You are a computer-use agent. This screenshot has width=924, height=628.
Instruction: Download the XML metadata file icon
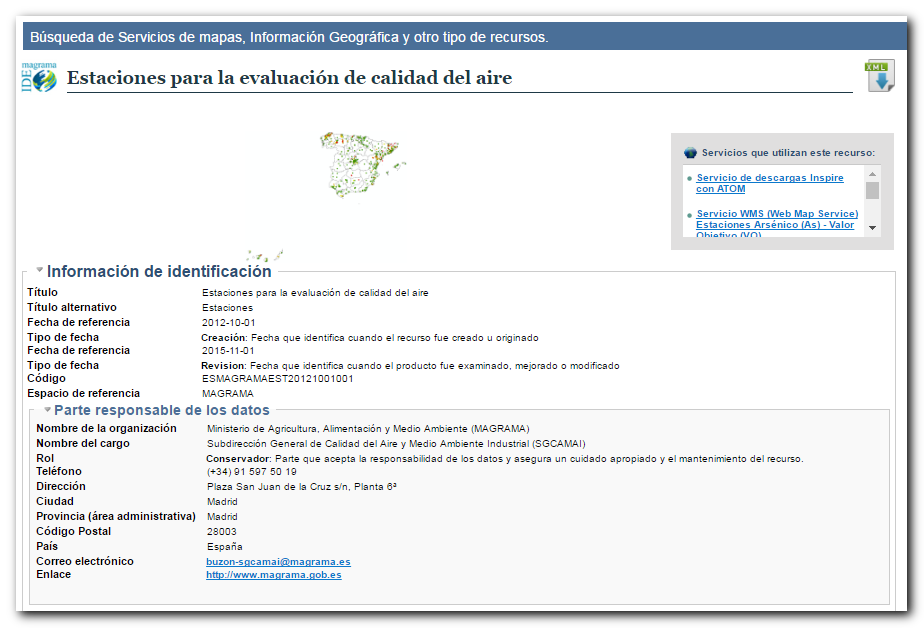tap(880, 75)
